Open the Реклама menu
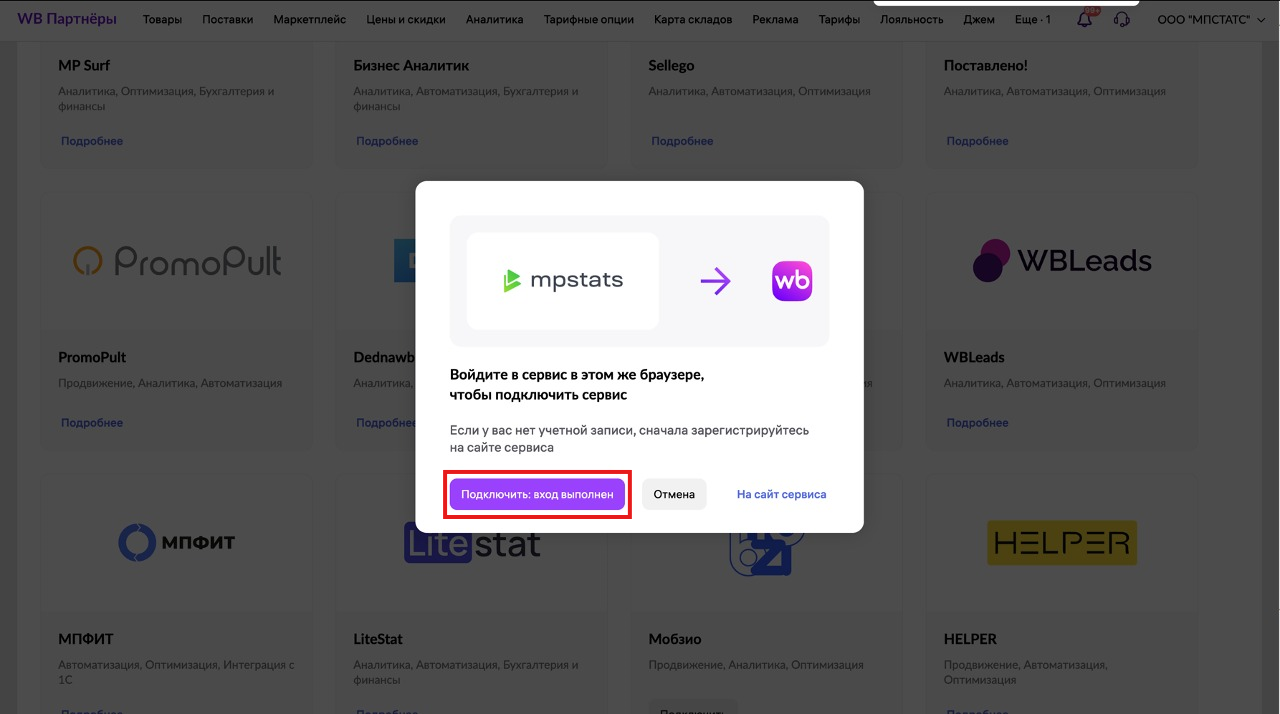The width and height of the screenshot is (1280, 714). 776,19
